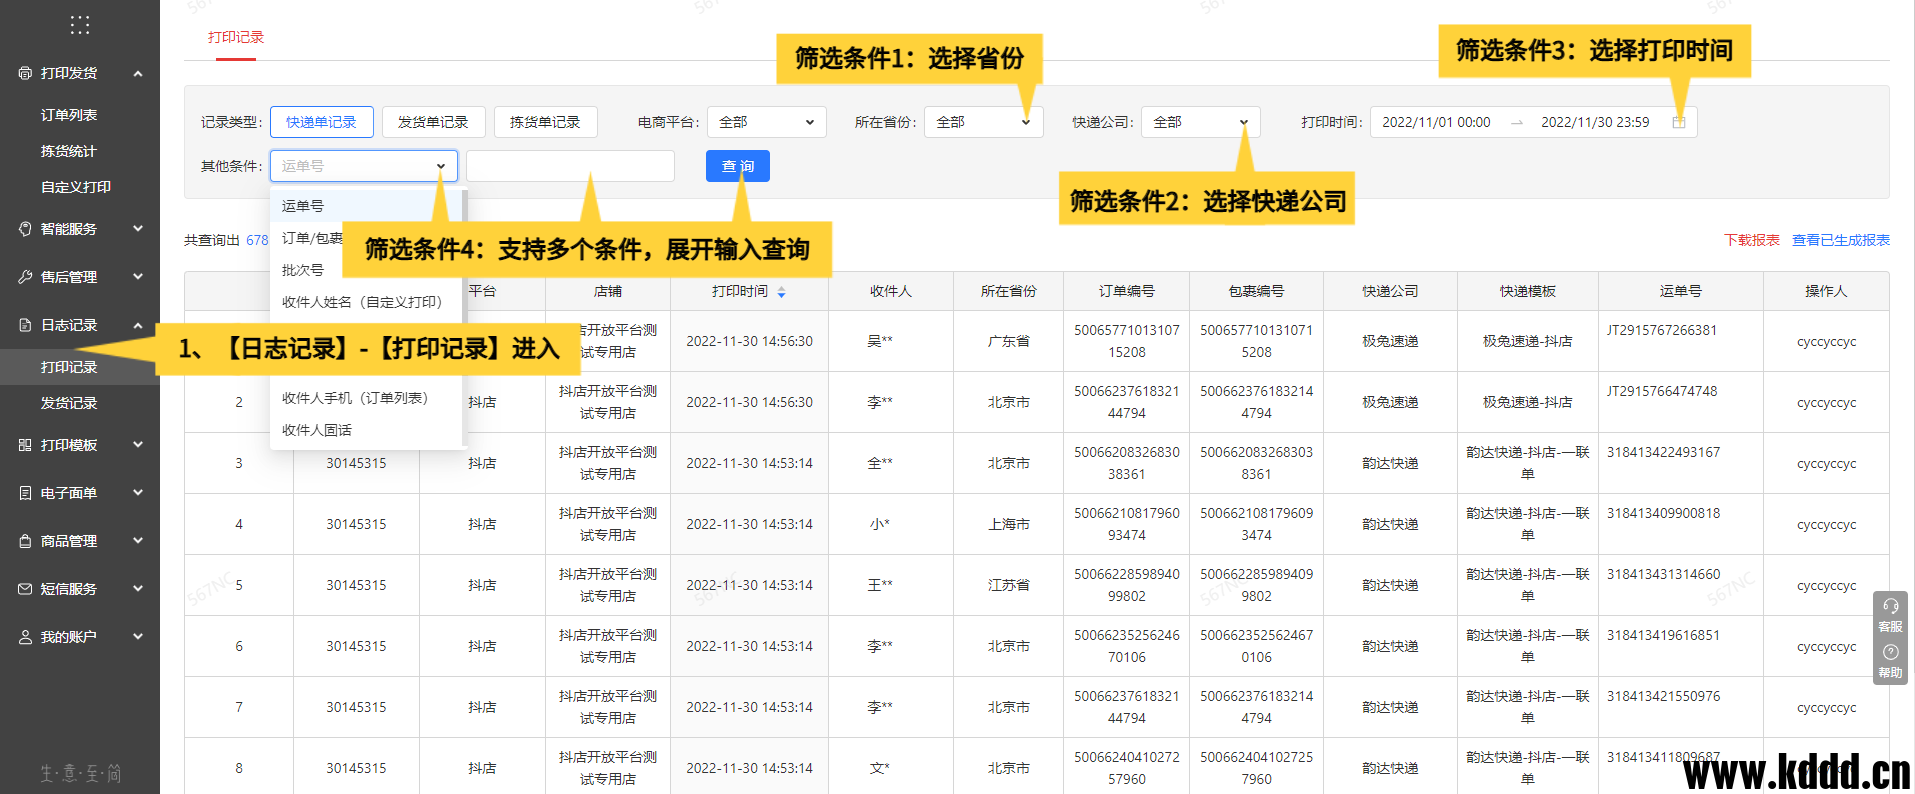Click waybill number 318413419616851
This screenshot has width=1915, height=794.
tap(1664, 635)
